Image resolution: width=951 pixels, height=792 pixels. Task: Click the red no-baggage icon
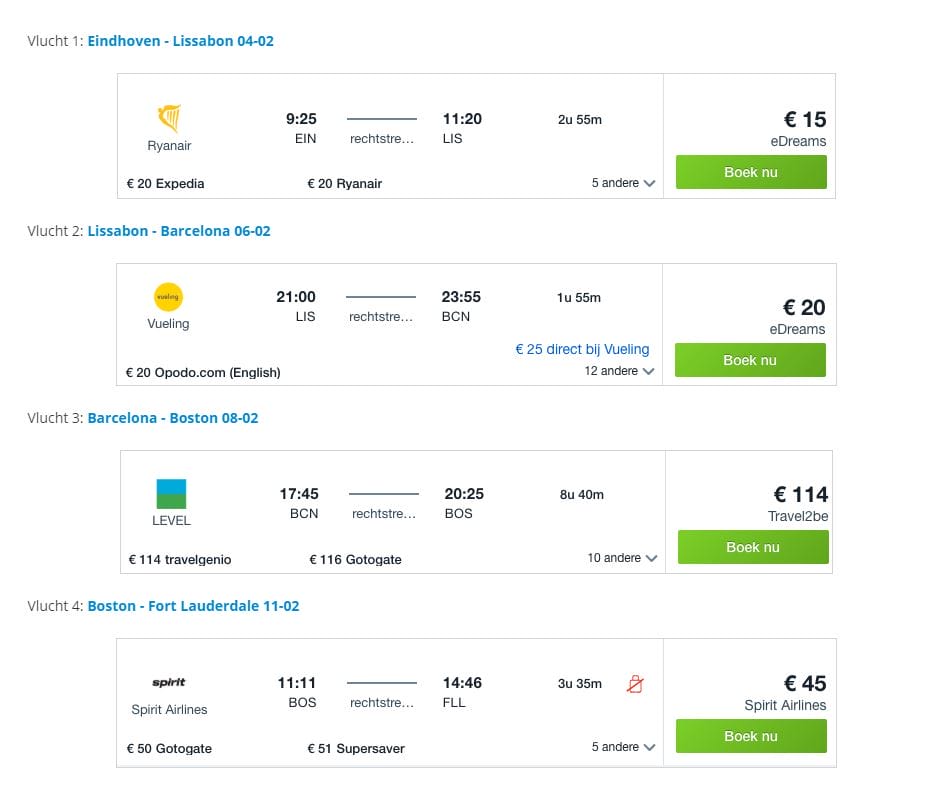[635, 684]
